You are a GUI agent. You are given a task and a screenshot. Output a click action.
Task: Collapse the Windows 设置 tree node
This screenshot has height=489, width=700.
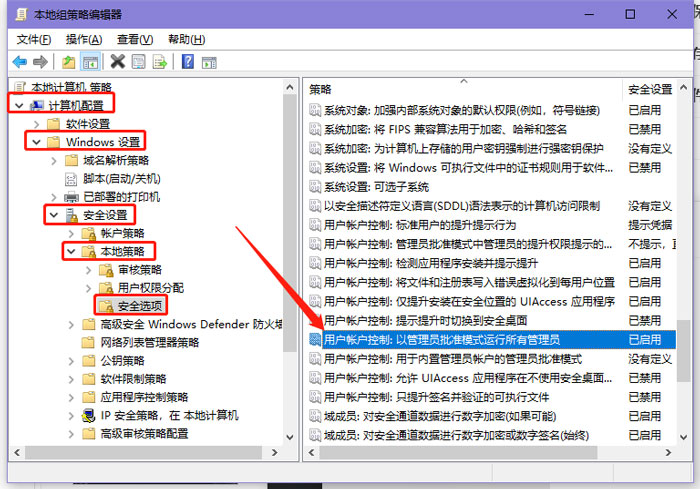pyautogui.click(x=36, y=142)
